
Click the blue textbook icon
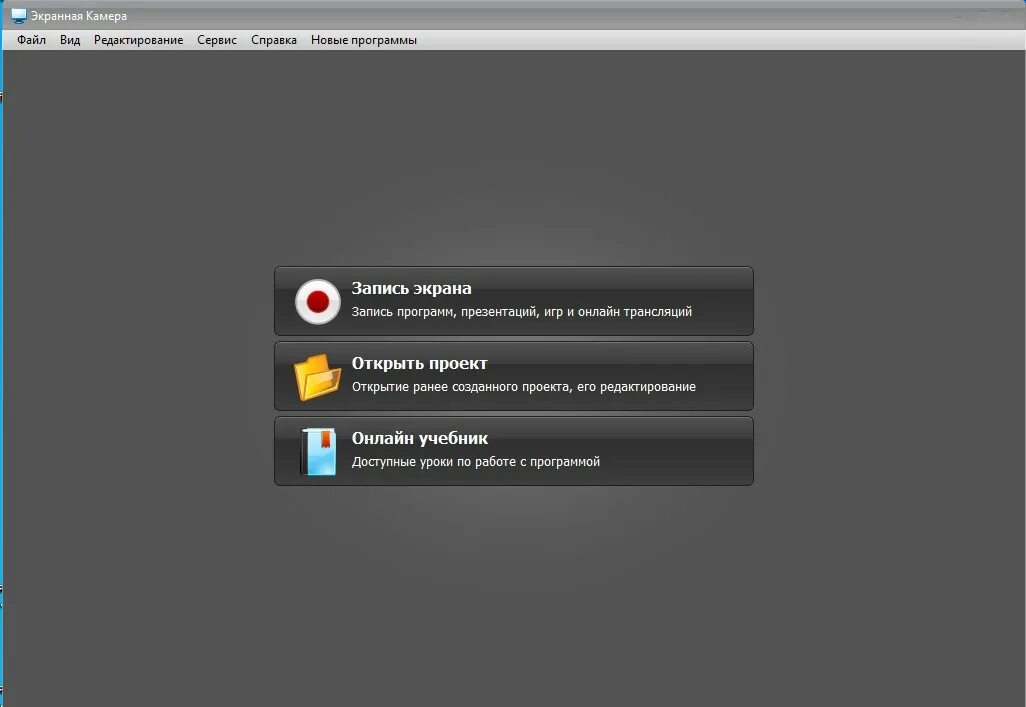tap(319, 452)
